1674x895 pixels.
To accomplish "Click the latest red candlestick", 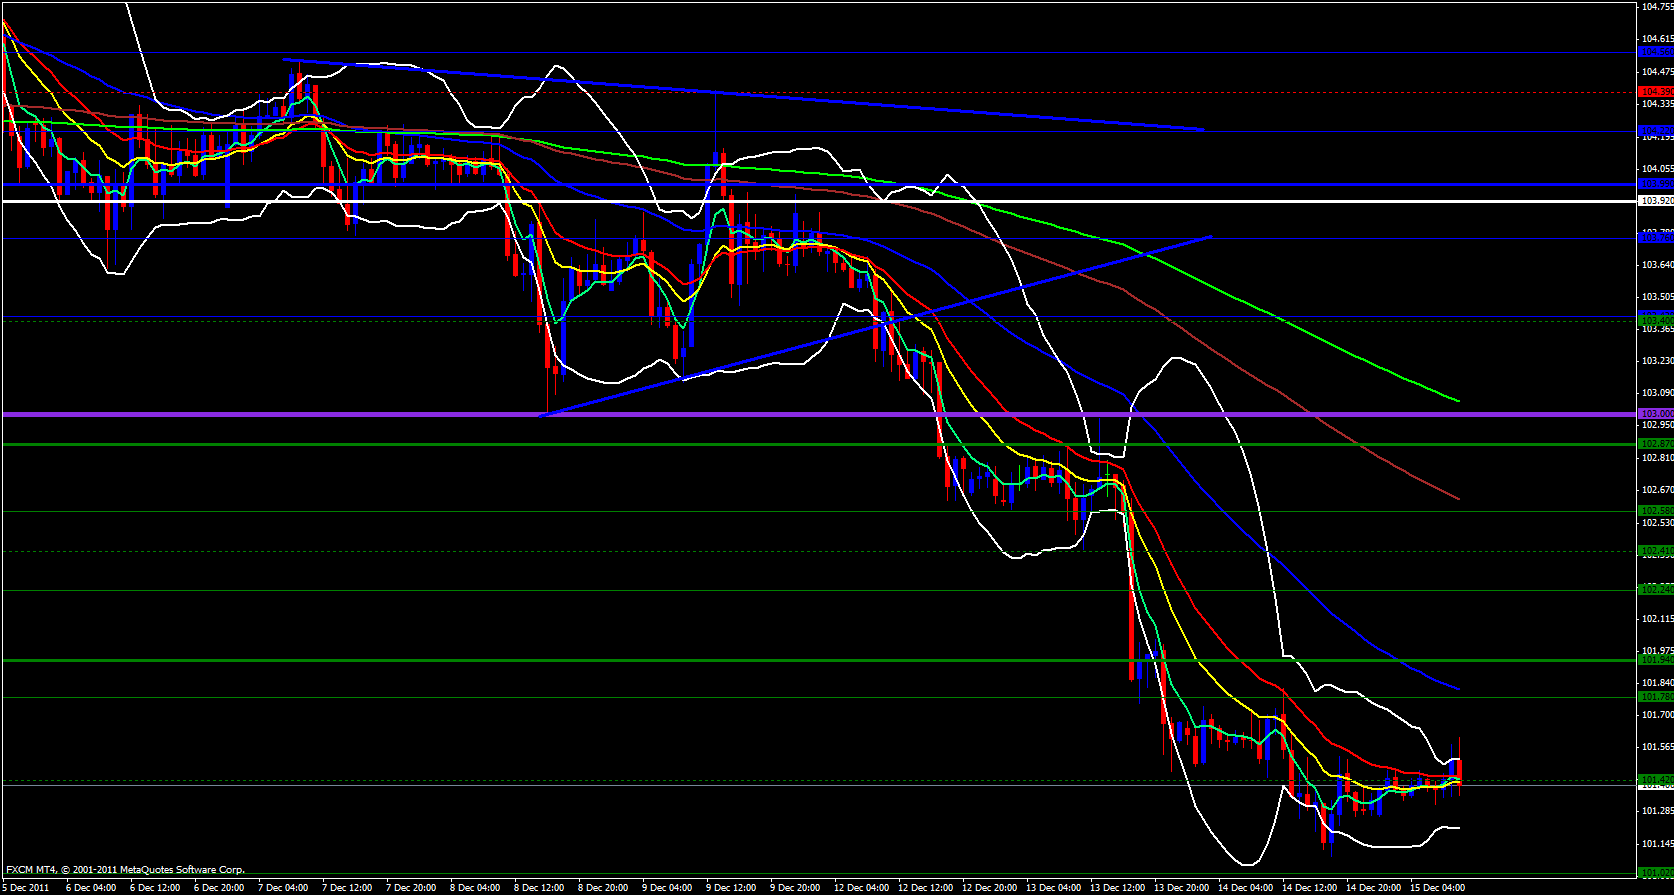I will click(x=1460, y=770).
